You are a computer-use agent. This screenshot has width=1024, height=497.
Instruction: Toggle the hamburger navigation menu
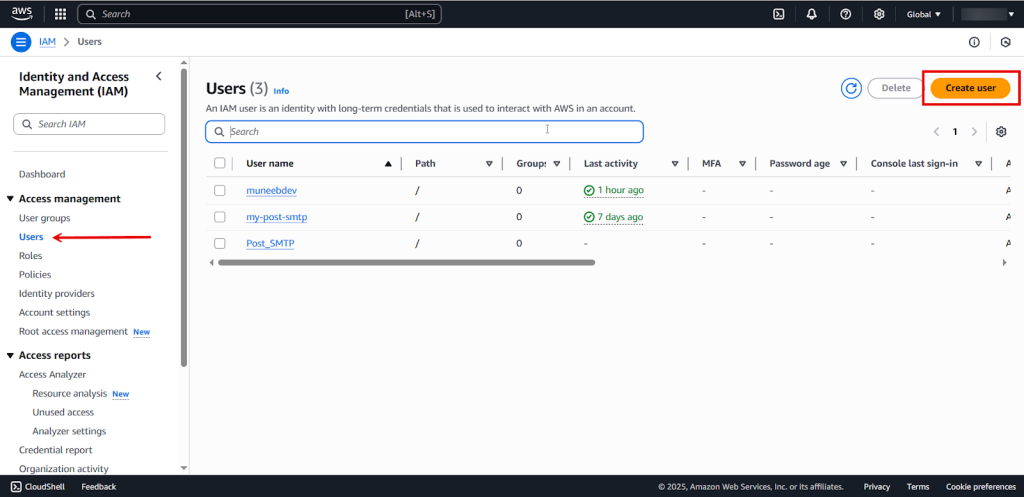click(x=21, y=42)
